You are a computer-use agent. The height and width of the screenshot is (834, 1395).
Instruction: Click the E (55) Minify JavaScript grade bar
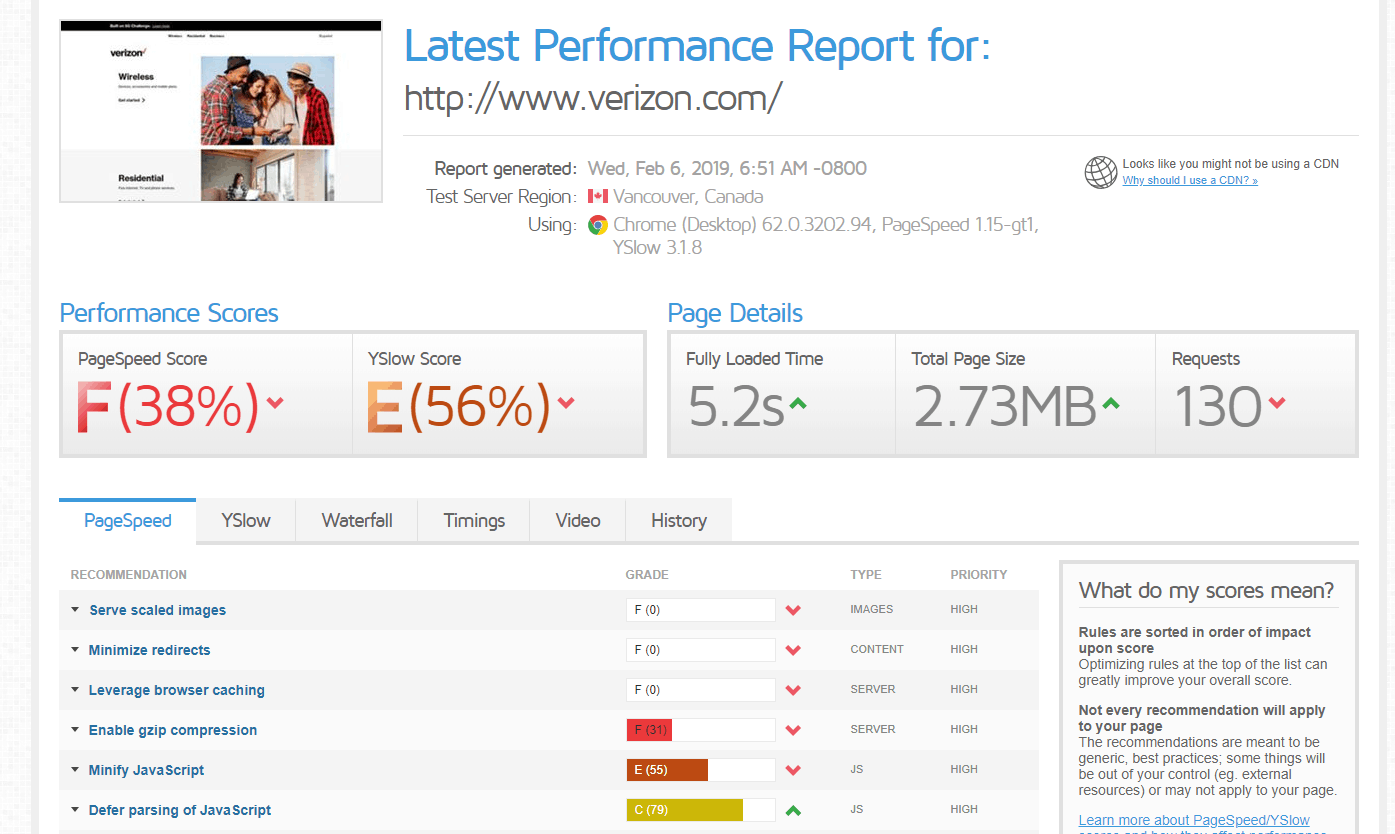coord(701,770)
